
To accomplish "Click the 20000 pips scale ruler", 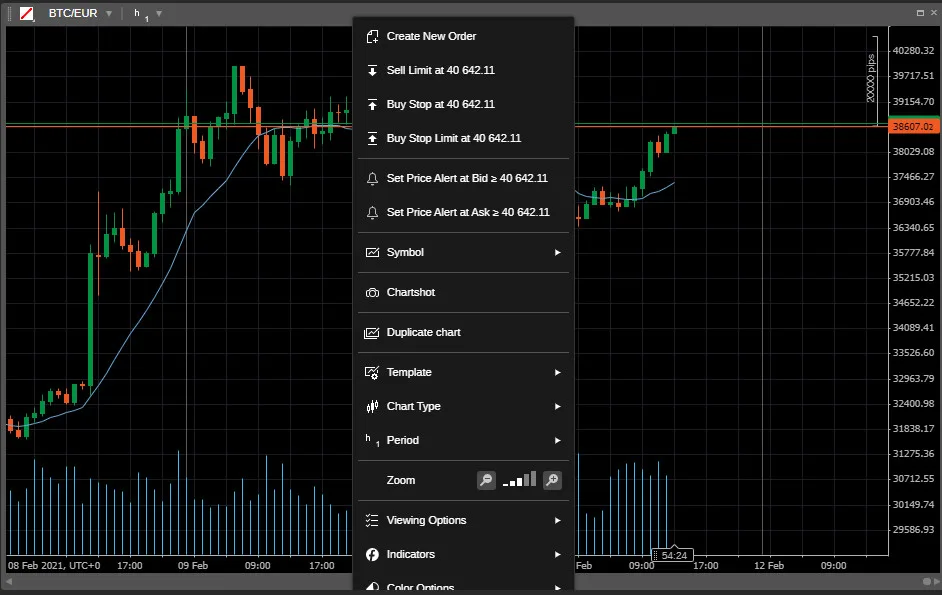I will [x=872, y=80].
